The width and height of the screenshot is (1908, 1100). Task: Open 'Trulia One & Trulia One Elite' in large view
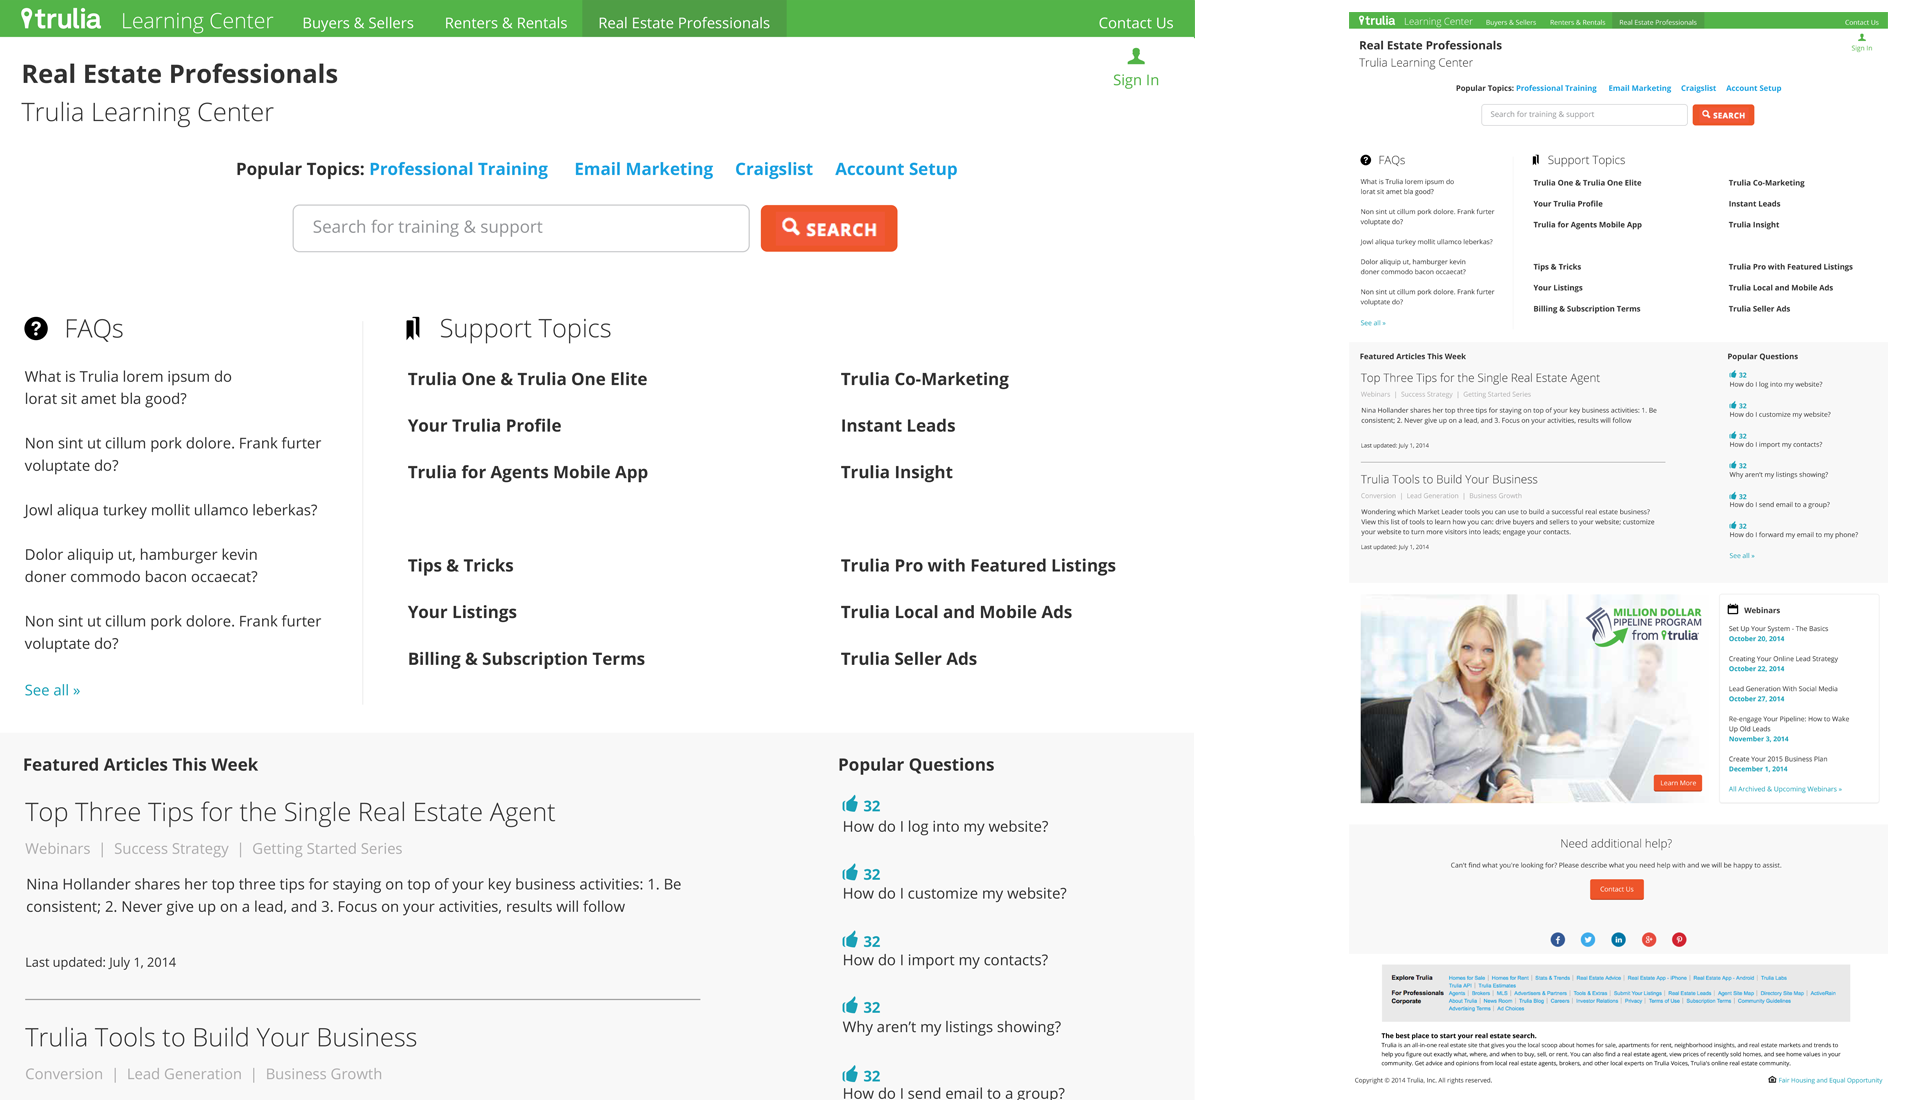[527, 379]
